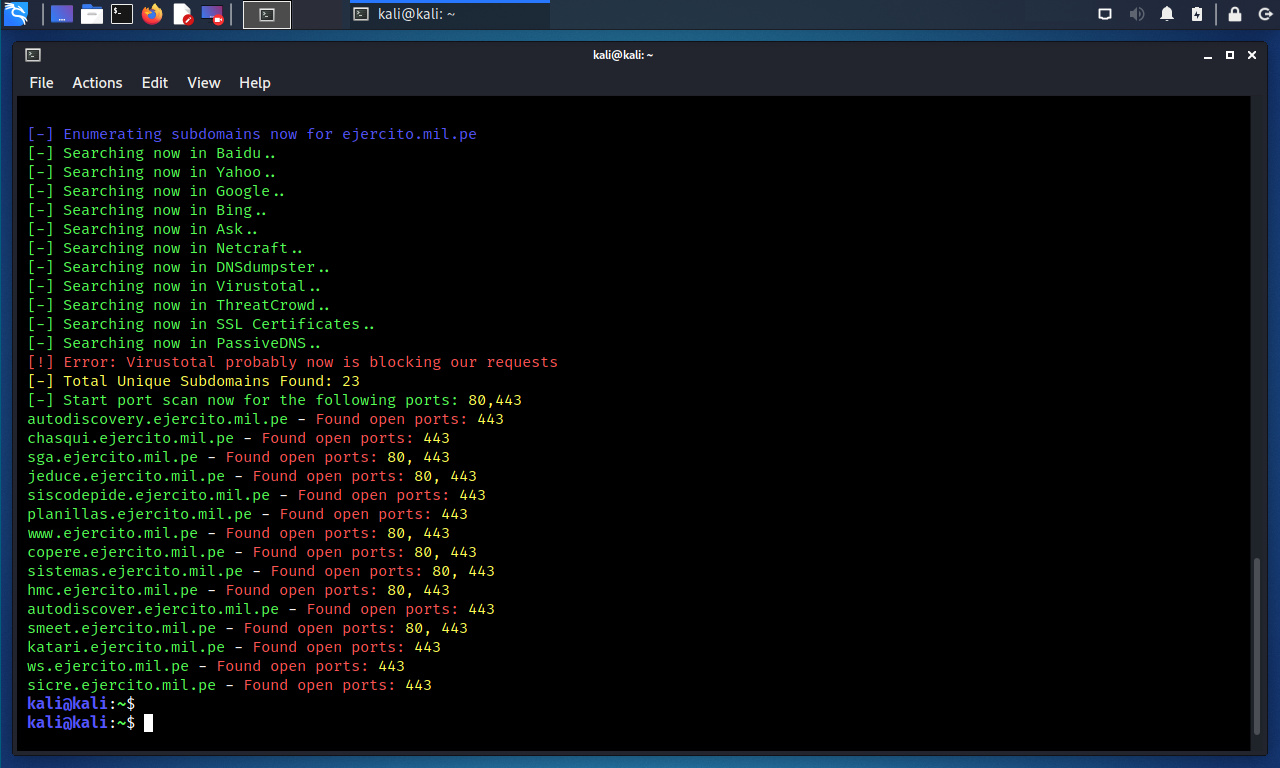Click the kali@kali taskbar window button
This screenshot has width=1280, height=768.
click(x=449, y=14)
